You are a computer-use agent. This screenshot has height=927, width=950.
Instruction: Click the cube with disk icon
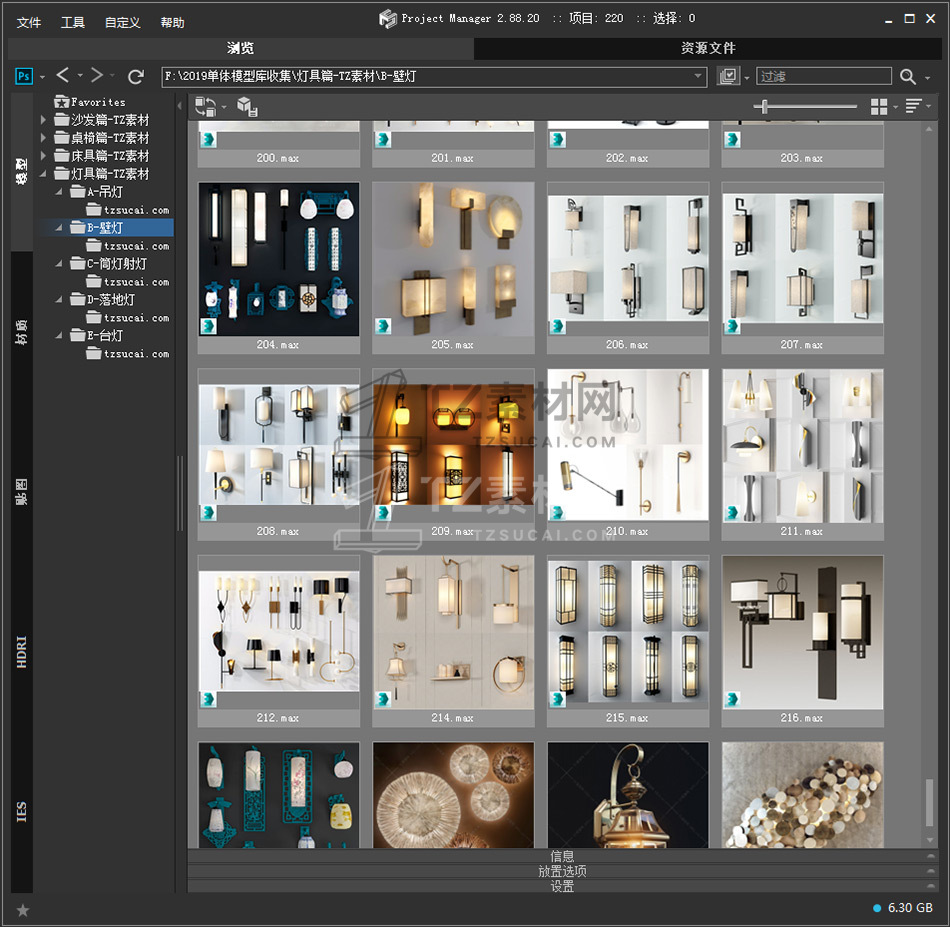[x=247, y=106]
